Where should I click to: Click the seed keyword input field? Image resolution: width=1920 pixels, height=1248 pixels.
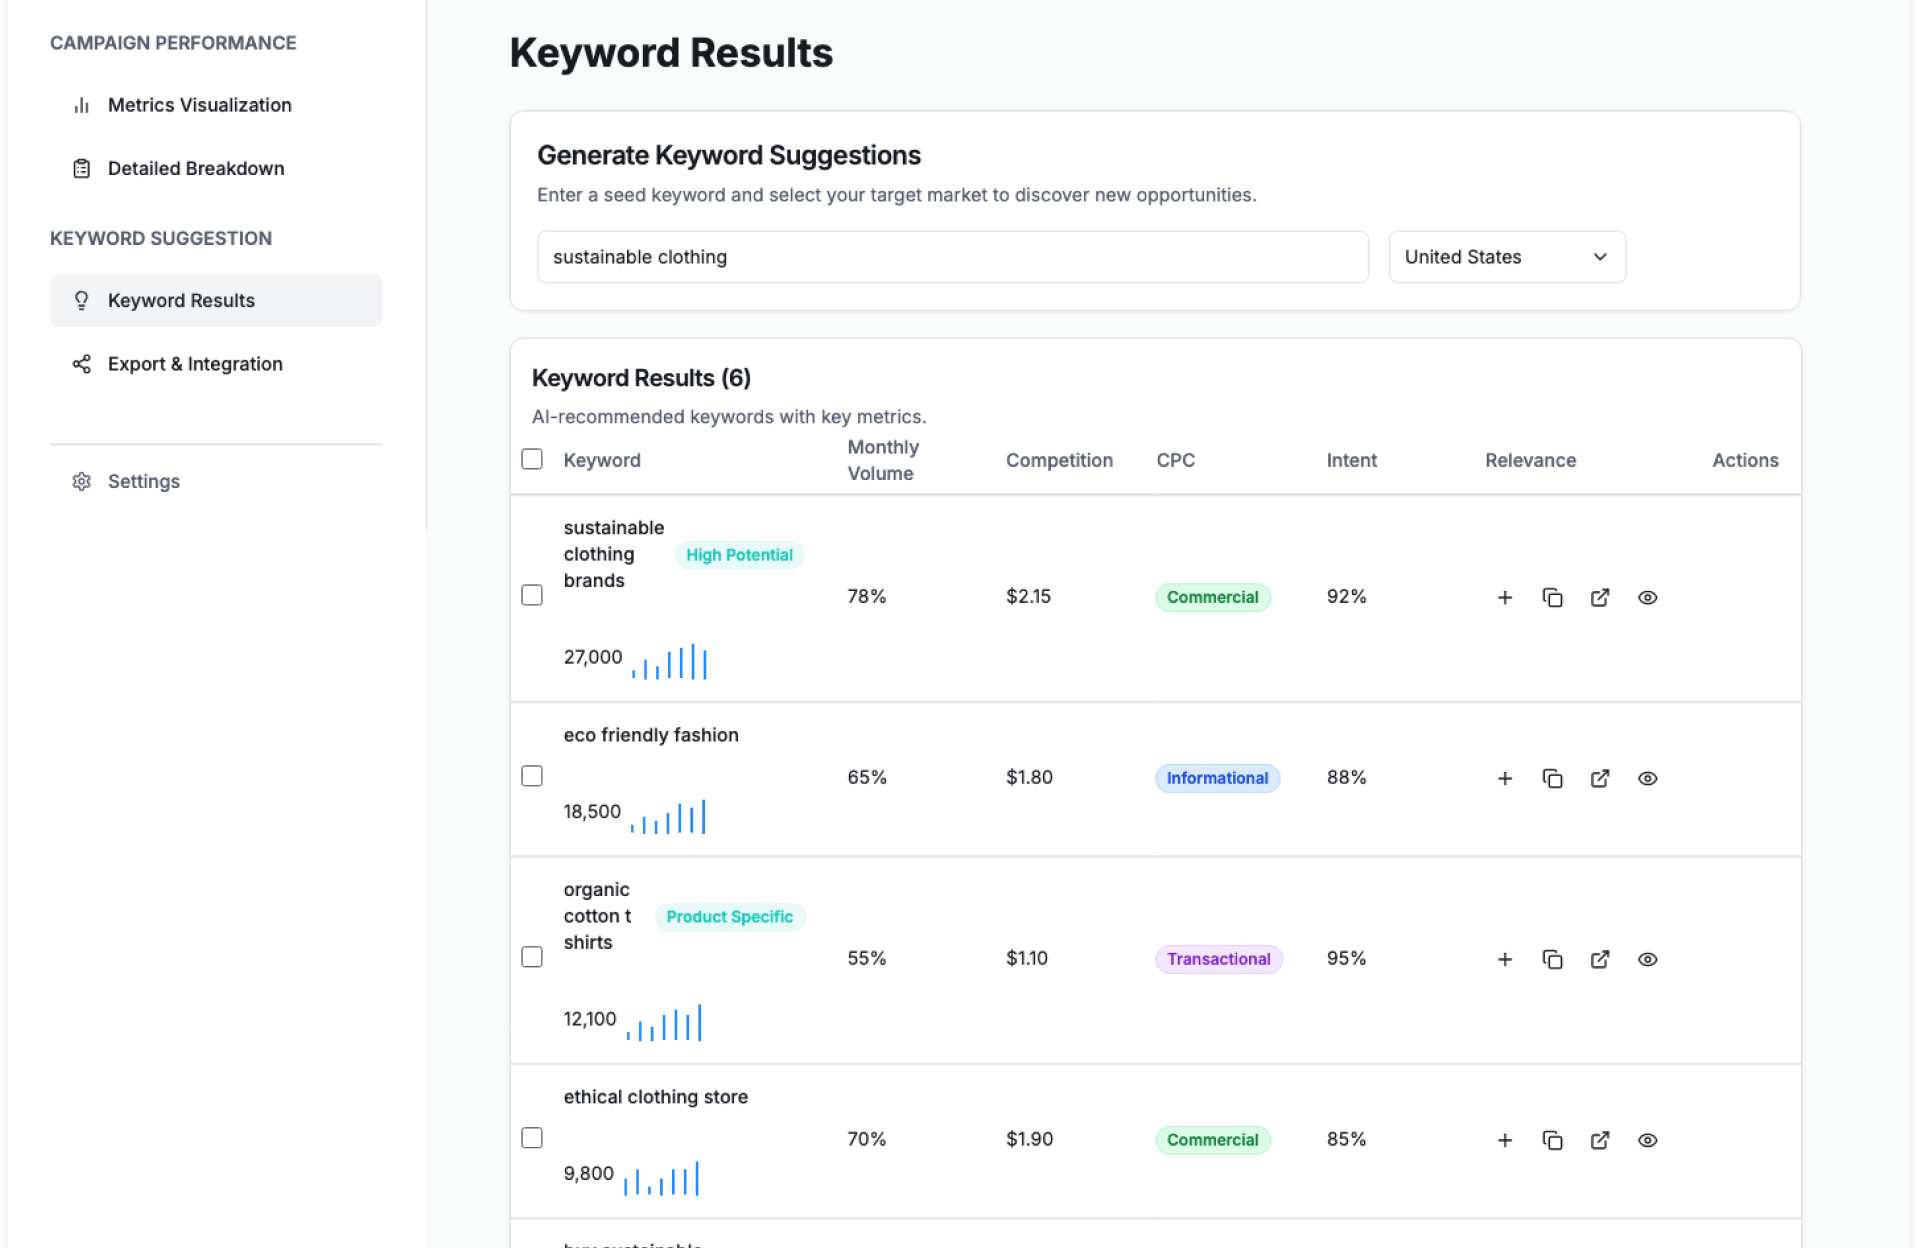[x=952, y=257]
